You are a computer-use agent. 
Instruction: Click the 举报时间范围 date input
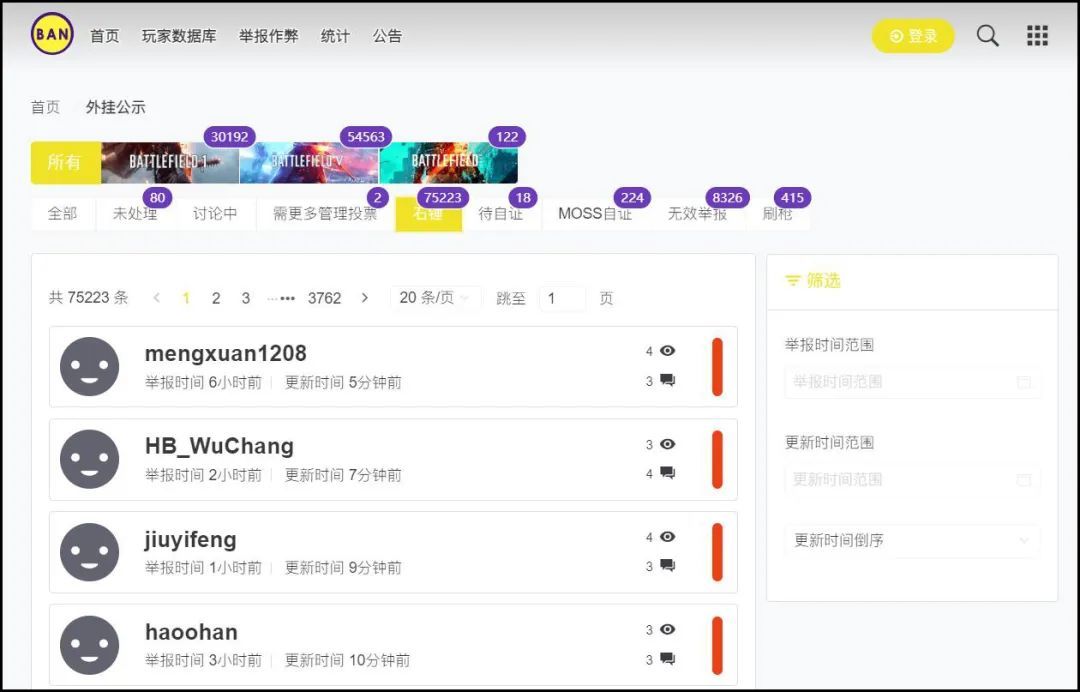[x=913, y=382]
